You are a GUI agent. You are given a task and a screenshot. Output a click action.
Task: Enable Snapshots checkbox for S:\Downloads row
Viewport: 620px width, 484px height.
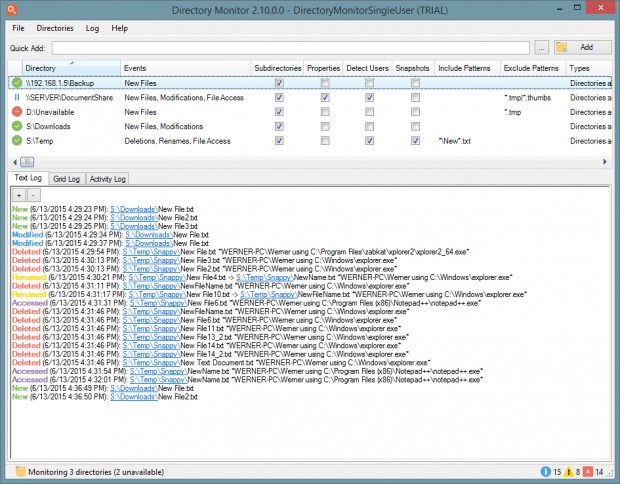coord(415,126)
